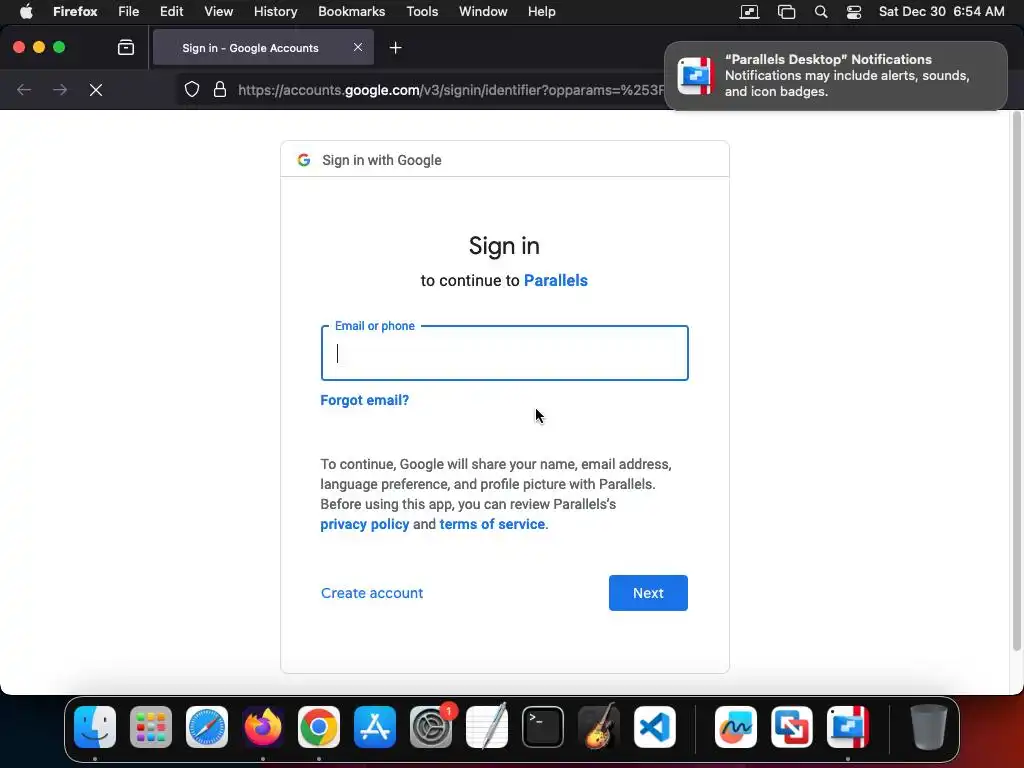The image size is (1024, 768).
Task: Open the privacy policy link
Action: pyautogui.click(x=364, y=524)
